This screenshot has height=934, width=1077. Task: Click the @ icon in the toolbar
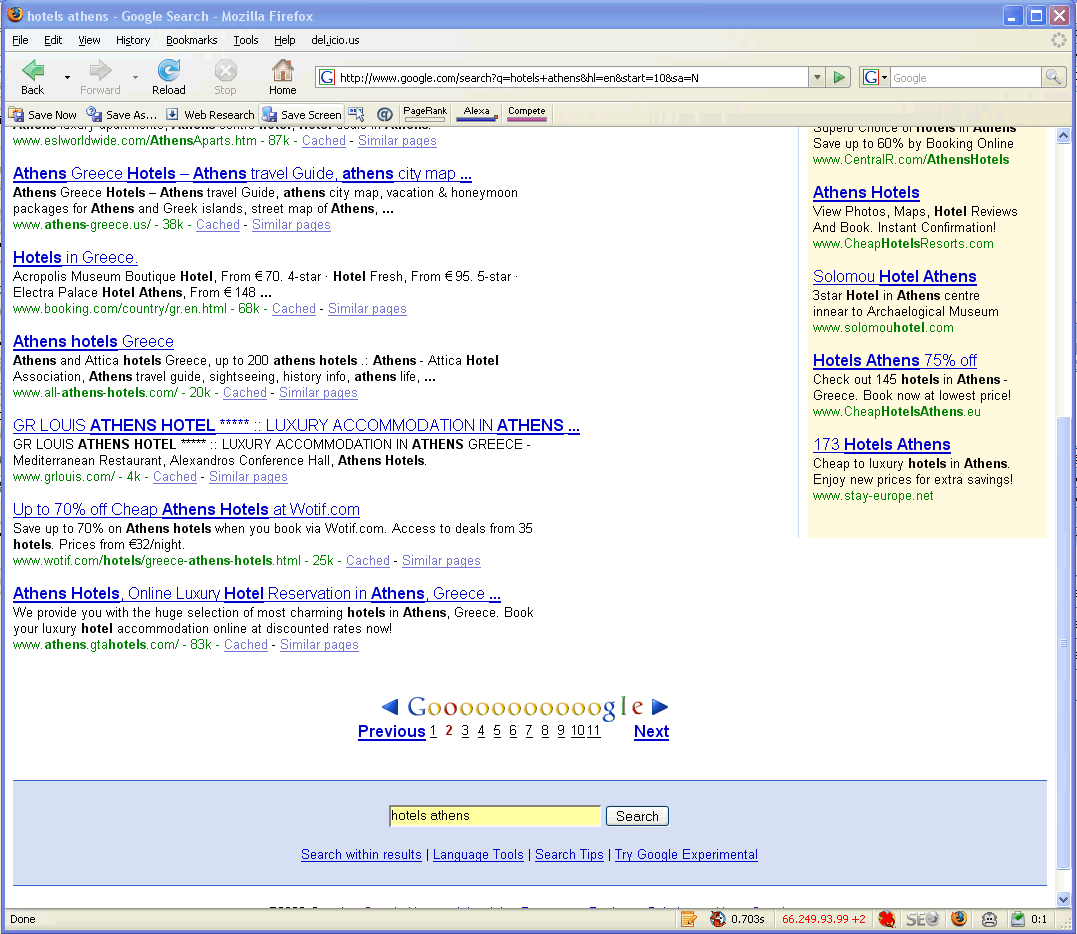coord(385,114)
